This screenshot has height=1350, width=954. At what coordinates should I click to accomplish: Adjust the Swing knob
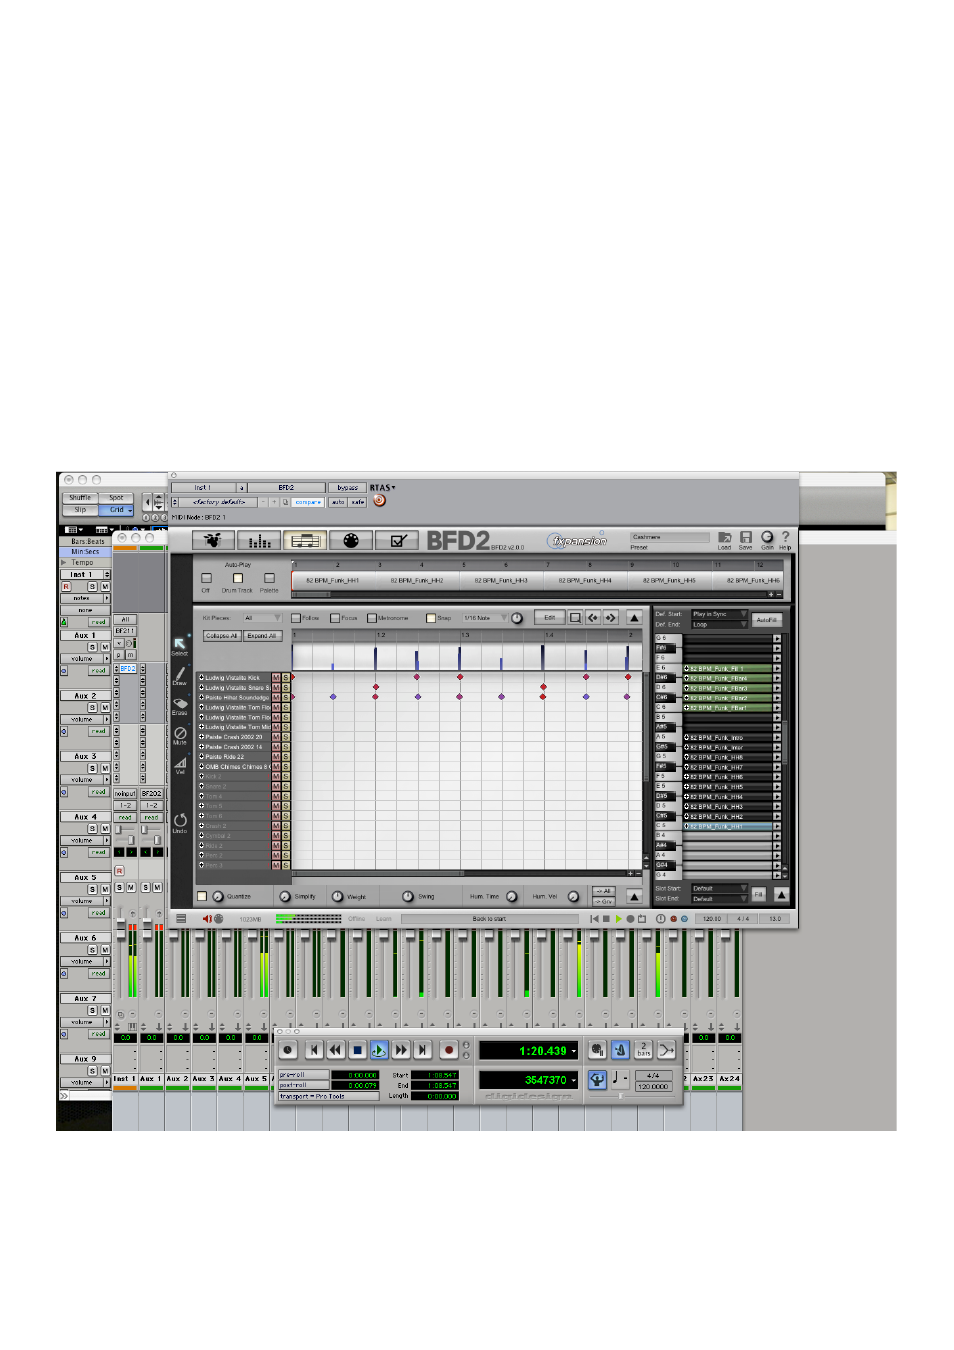pyautogui.click(x=407, y=896)
